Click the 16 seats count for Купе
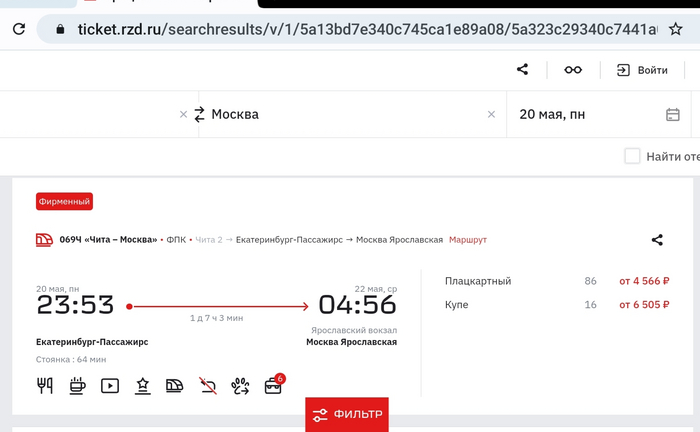 [591, 304]
